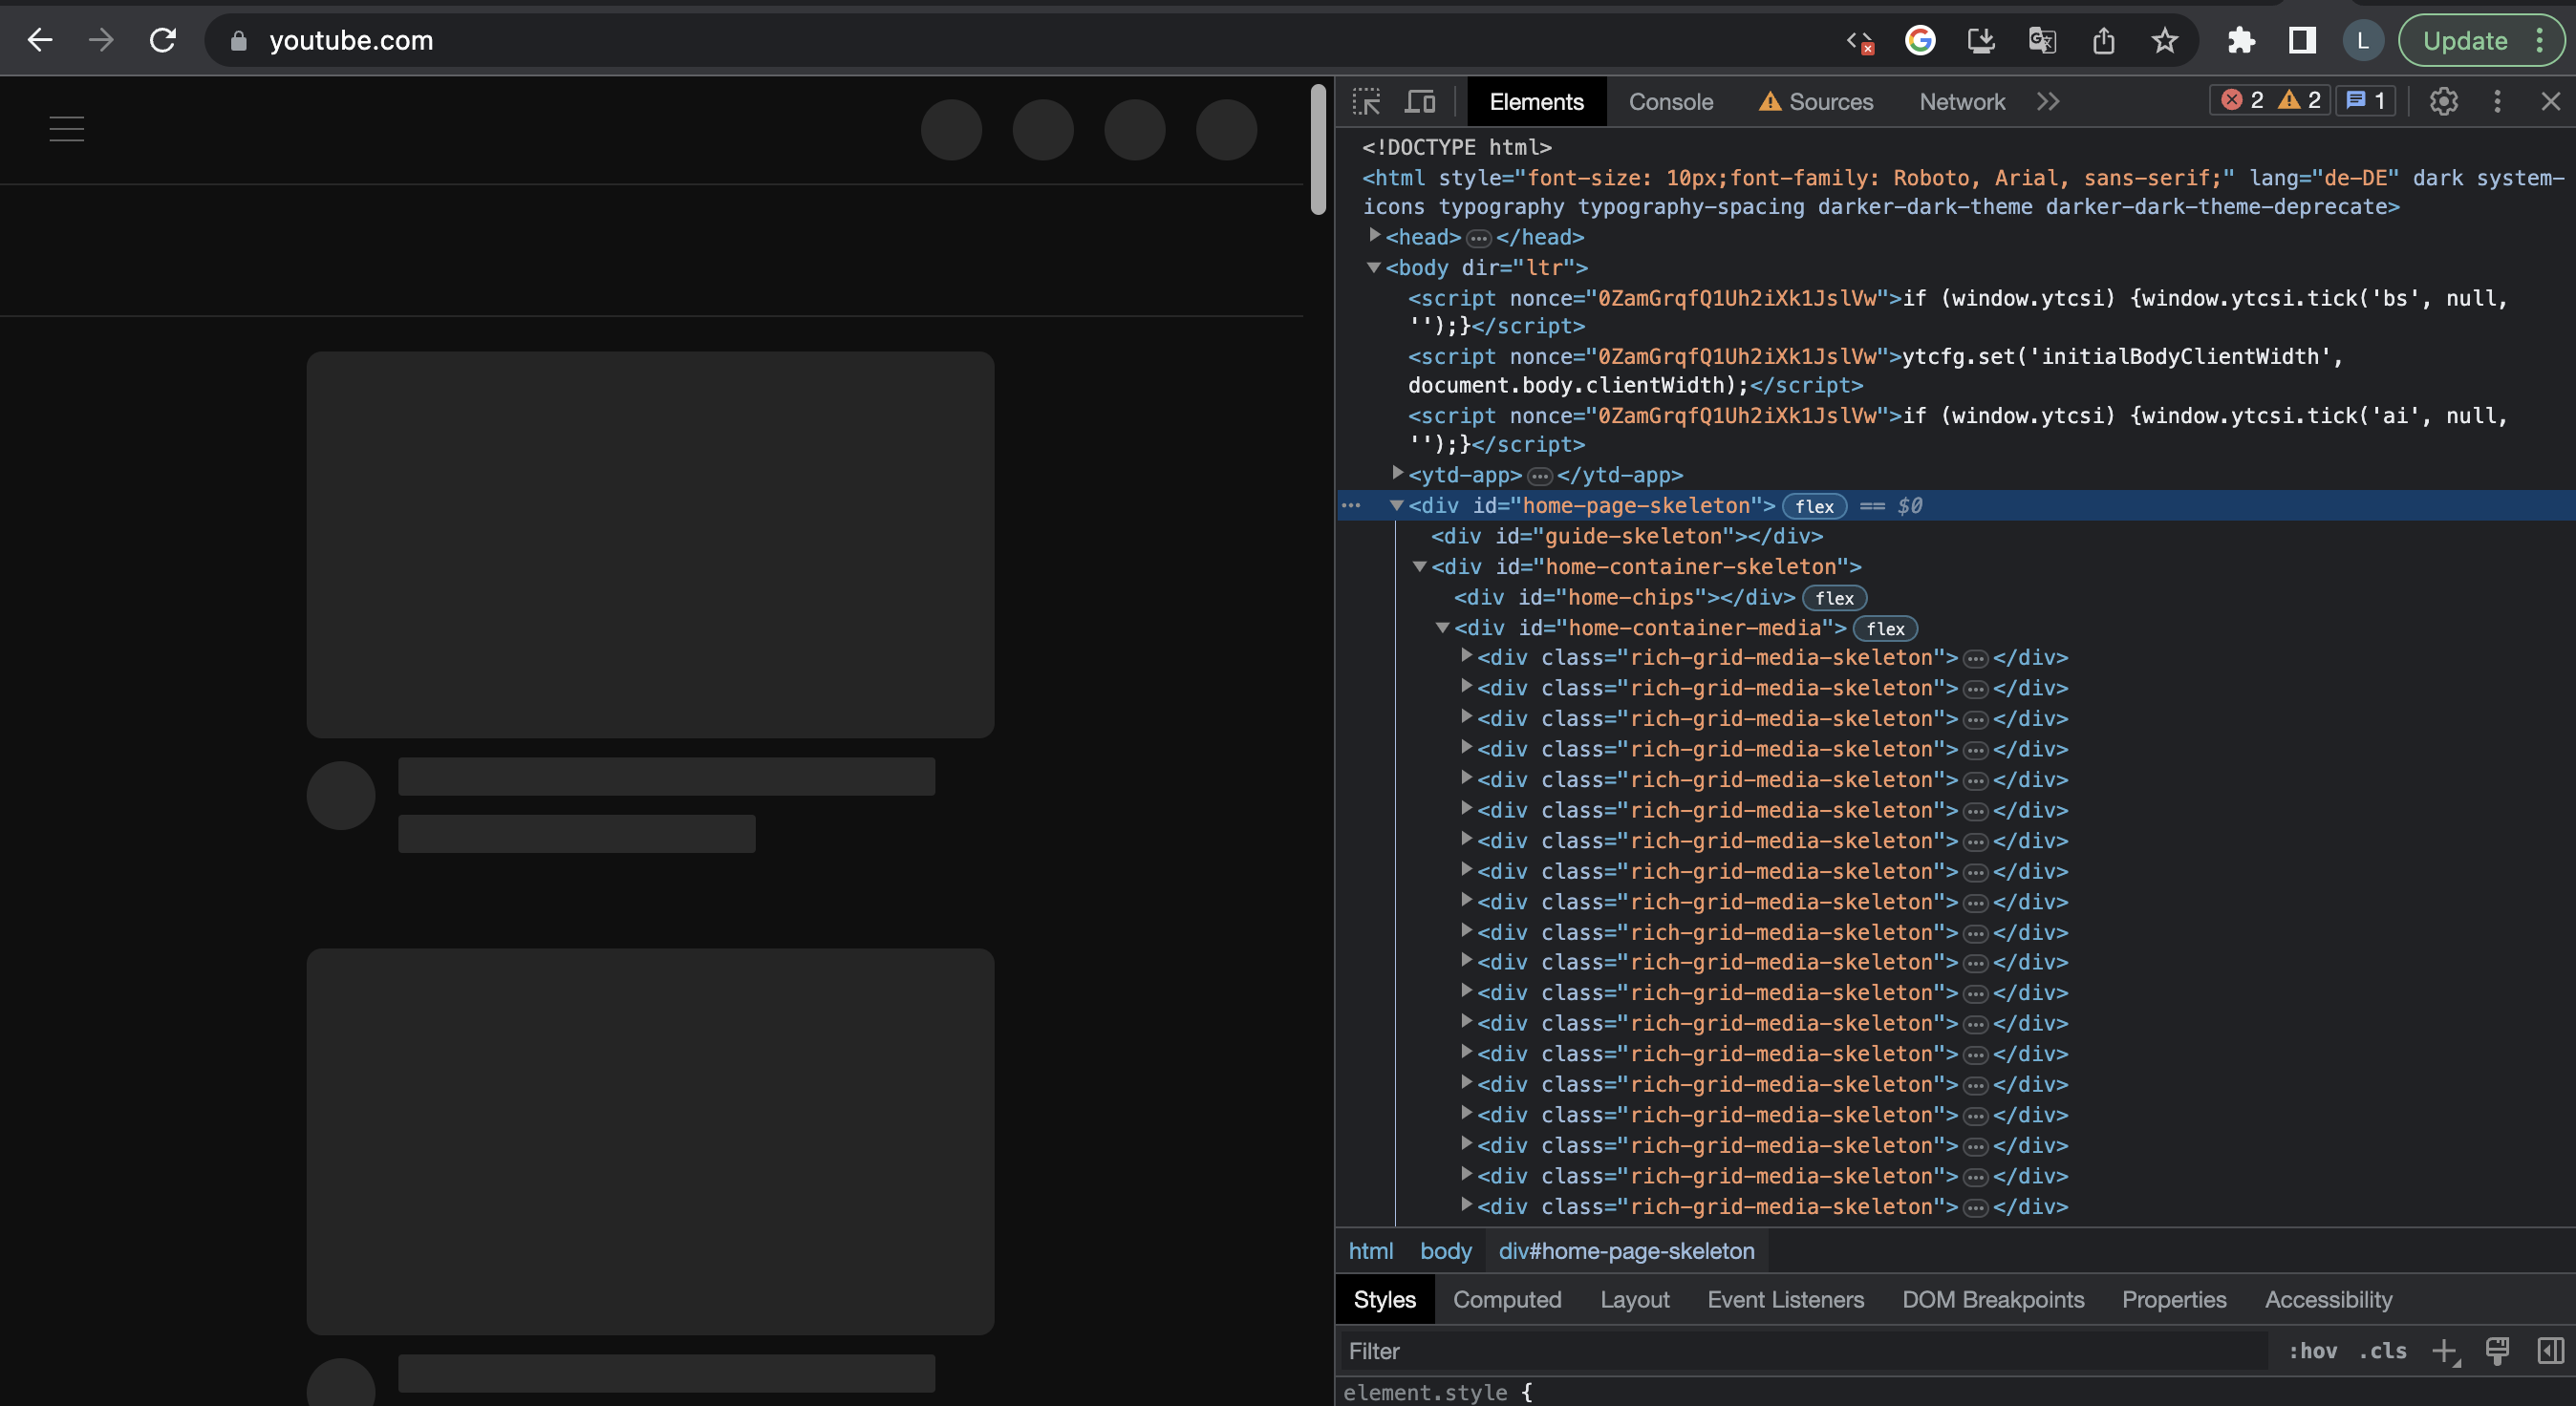Open the DOM Breakpoints tab

[x=1992, y=1299]
